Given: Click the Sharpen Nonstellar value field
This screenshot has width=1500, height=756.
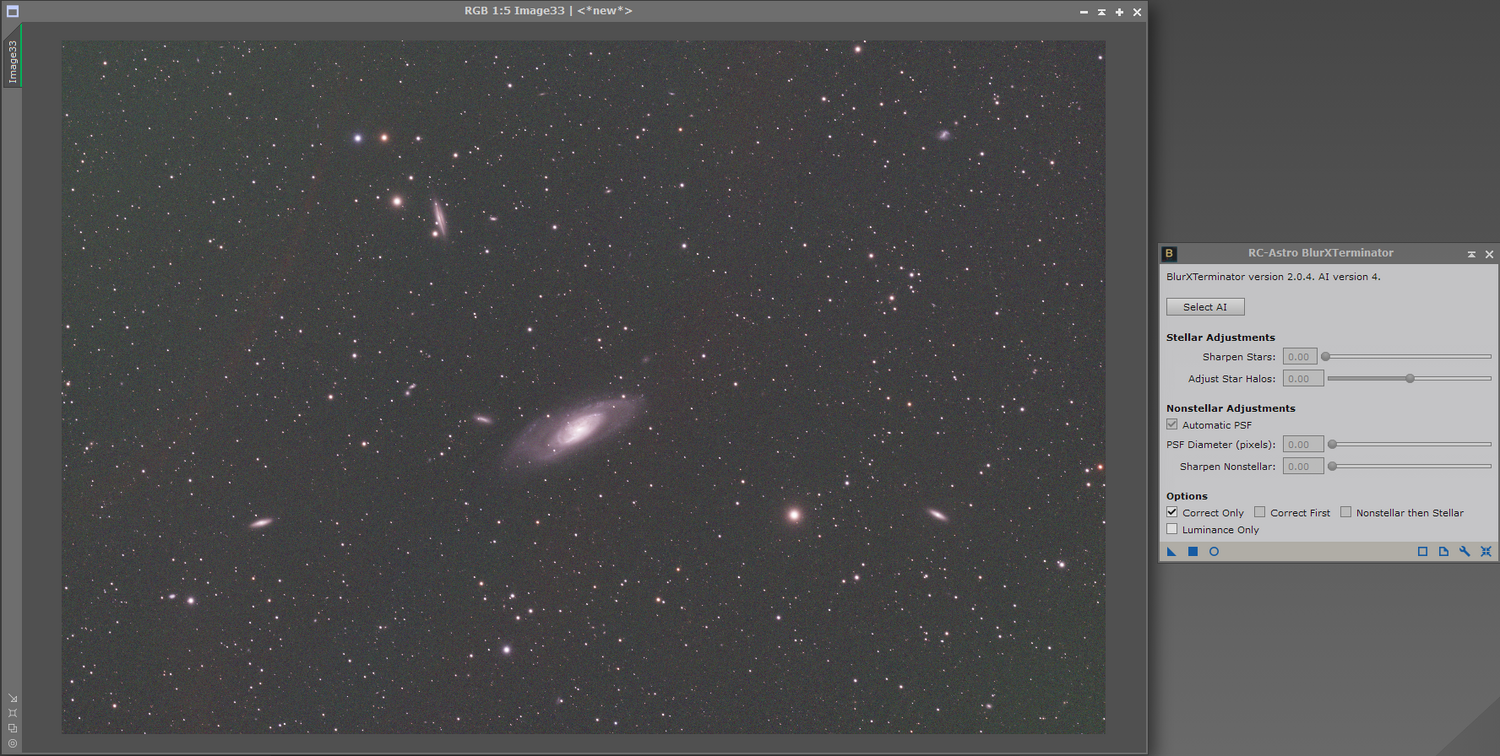Looking at the screenshot, I should point(1304,466).
